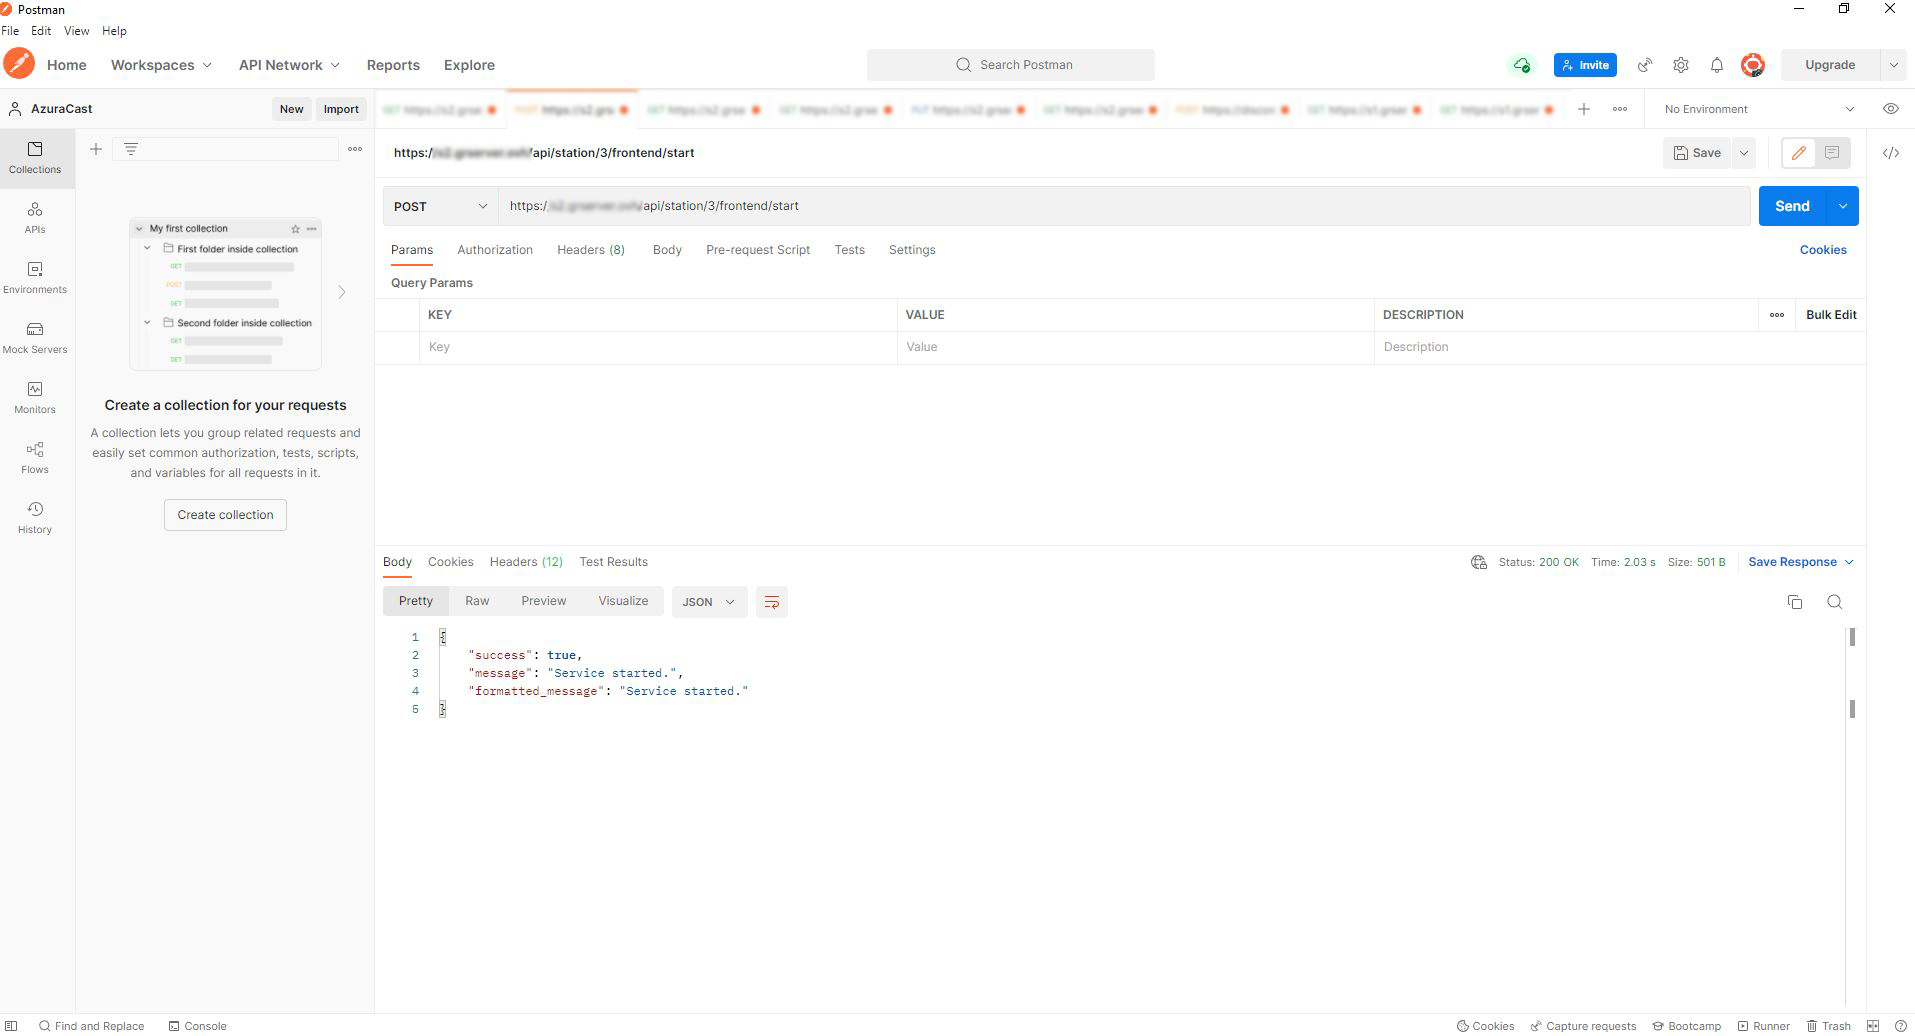The image size is (1915, 1036).
Task: Switch to the Raw response view
Action: pos(477,600)
